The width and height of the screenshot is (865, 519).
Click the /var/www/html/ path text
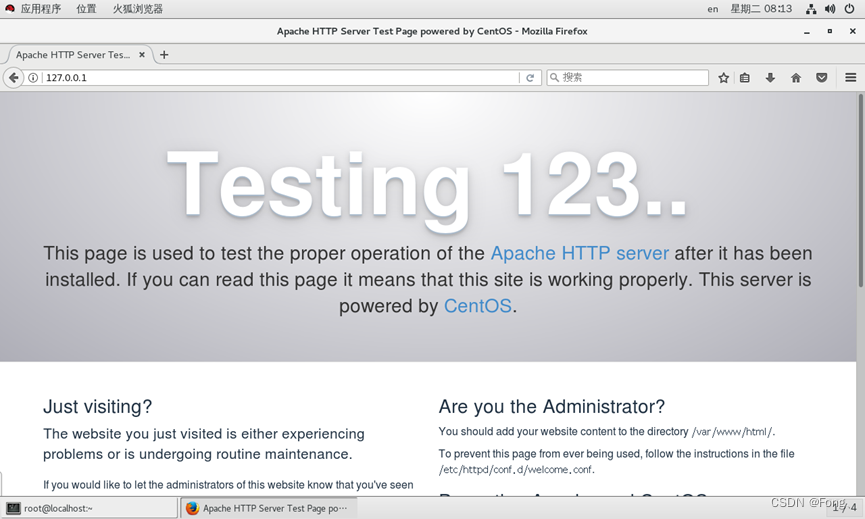tap(732, 432)
